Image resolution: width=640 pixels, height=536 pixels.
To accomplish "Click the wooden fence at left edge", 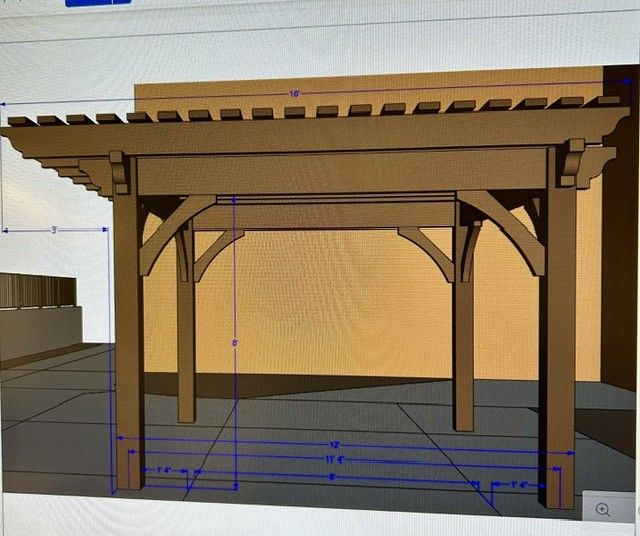I will [x=38, y=290].
